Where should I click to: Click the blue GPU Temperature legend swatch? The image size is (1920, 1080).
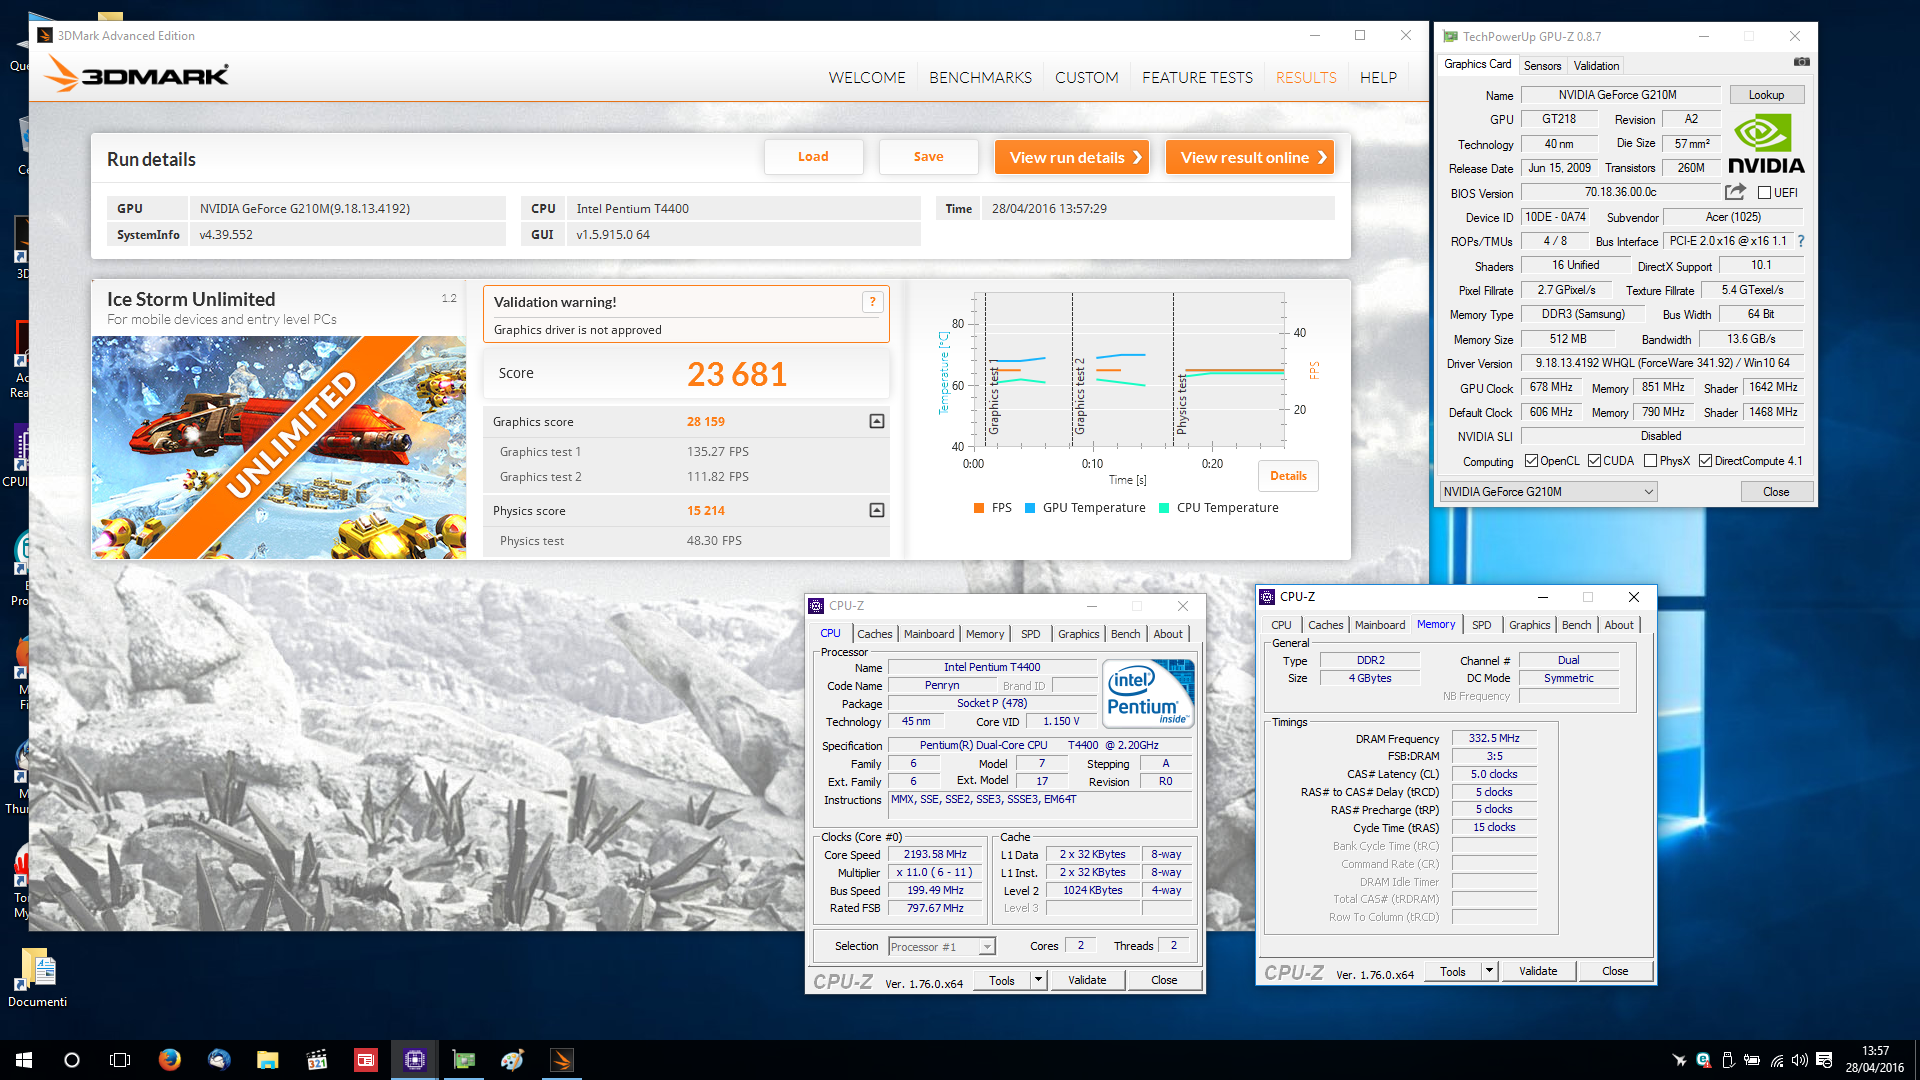coord(1030,508)
